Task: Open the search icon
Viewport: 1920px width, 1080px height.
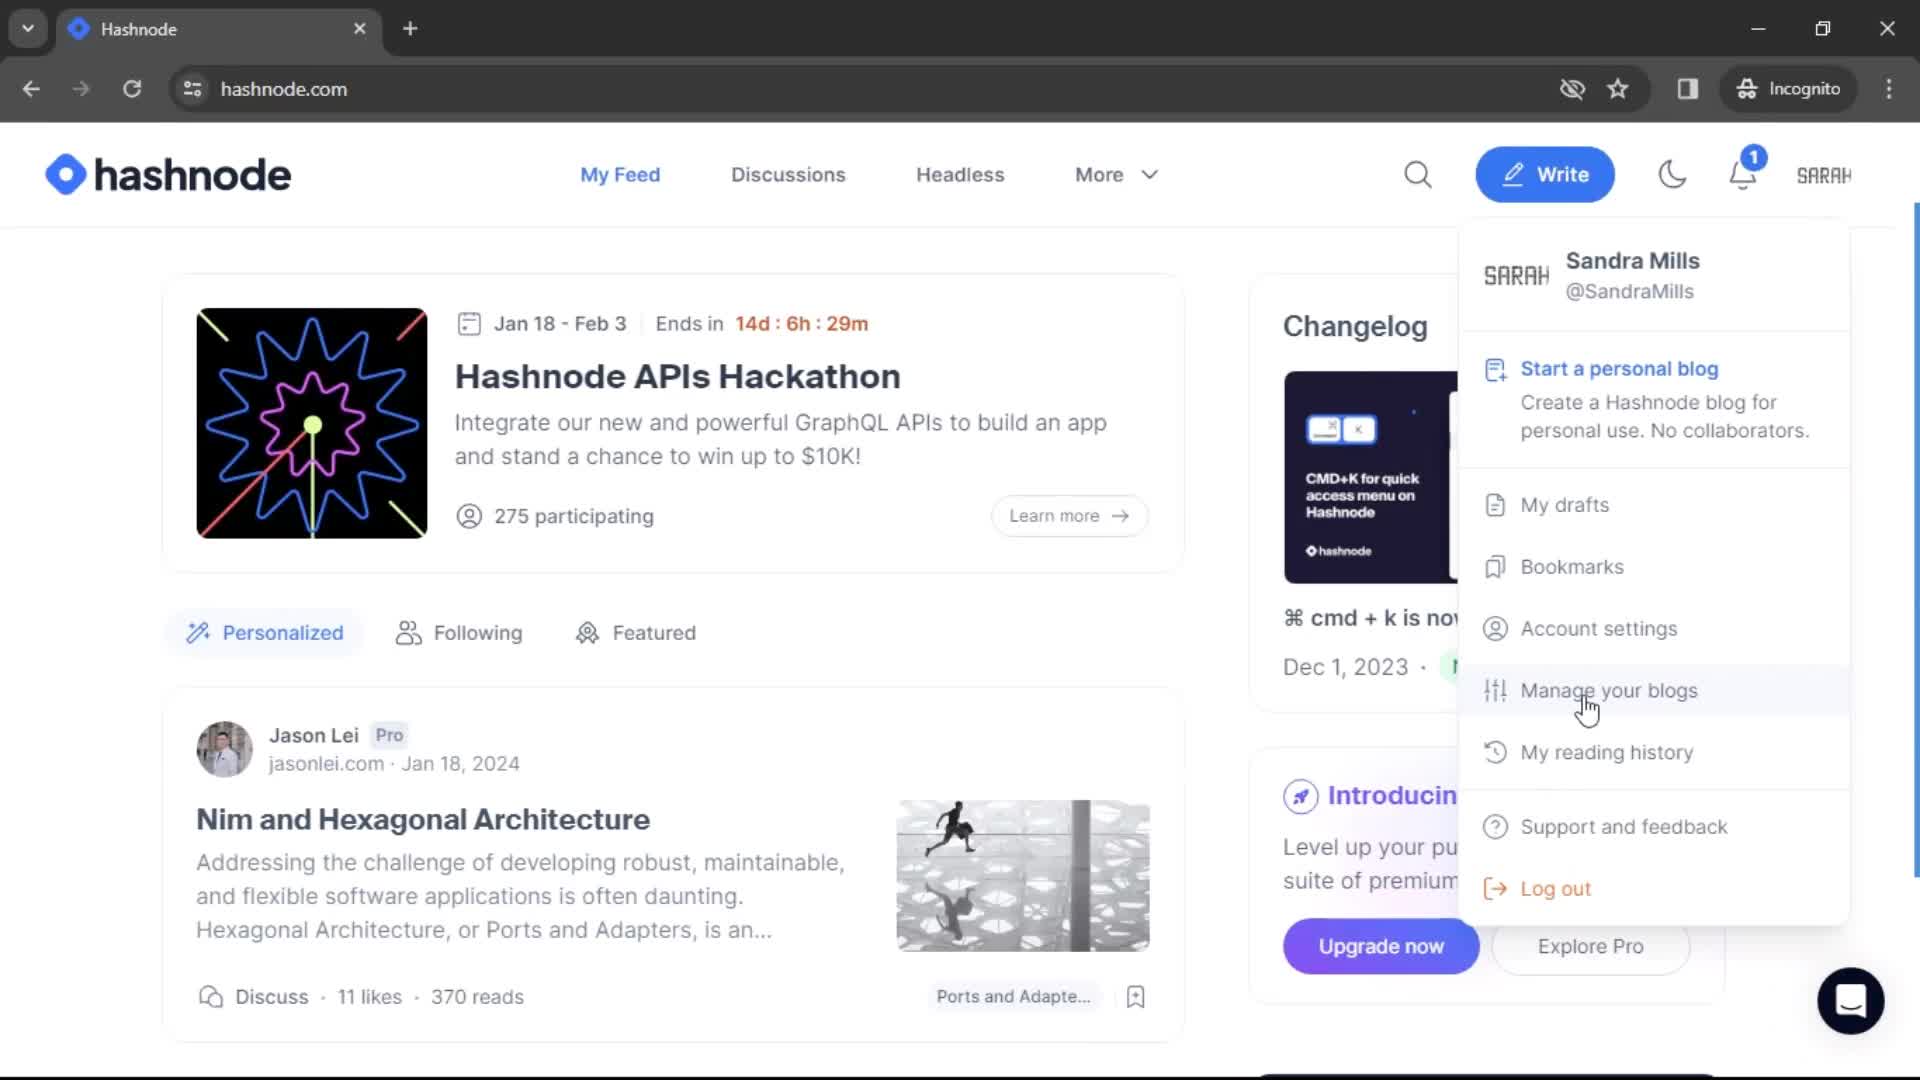Action: pyautogui.click(x=1416, y=173)
